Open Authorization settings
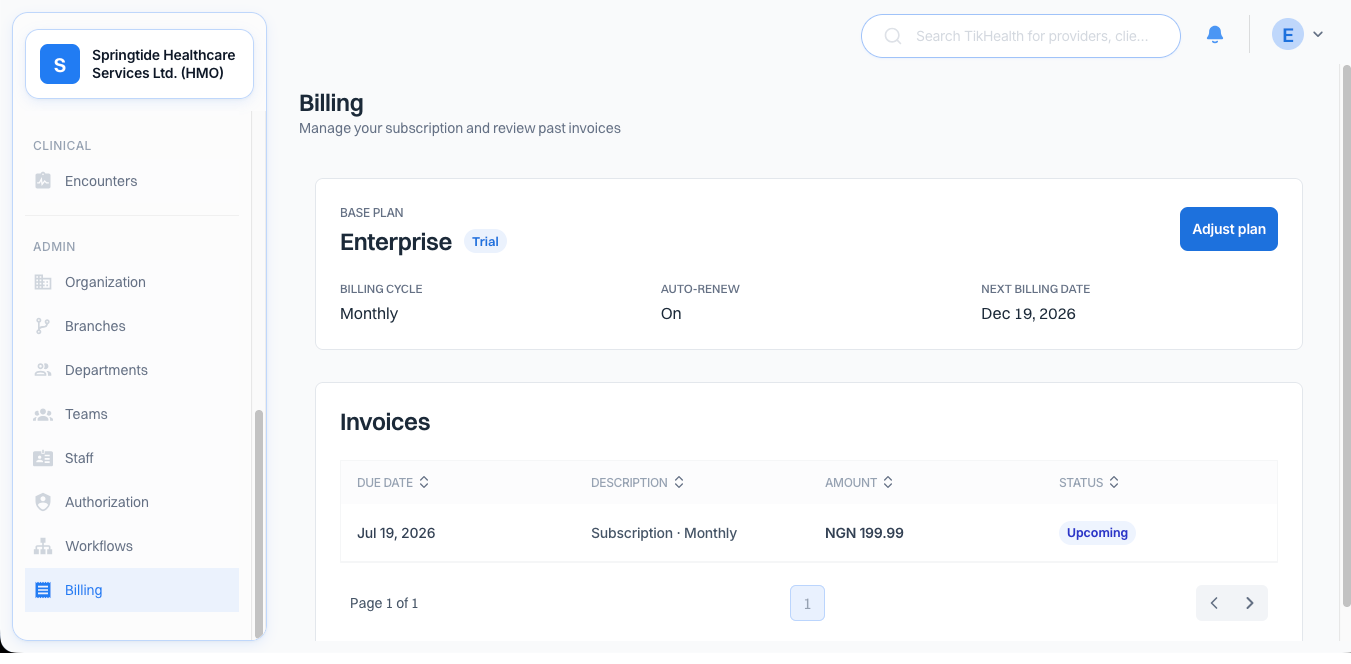This screenshot has height=664, width=1351. [x=132, y=502]
